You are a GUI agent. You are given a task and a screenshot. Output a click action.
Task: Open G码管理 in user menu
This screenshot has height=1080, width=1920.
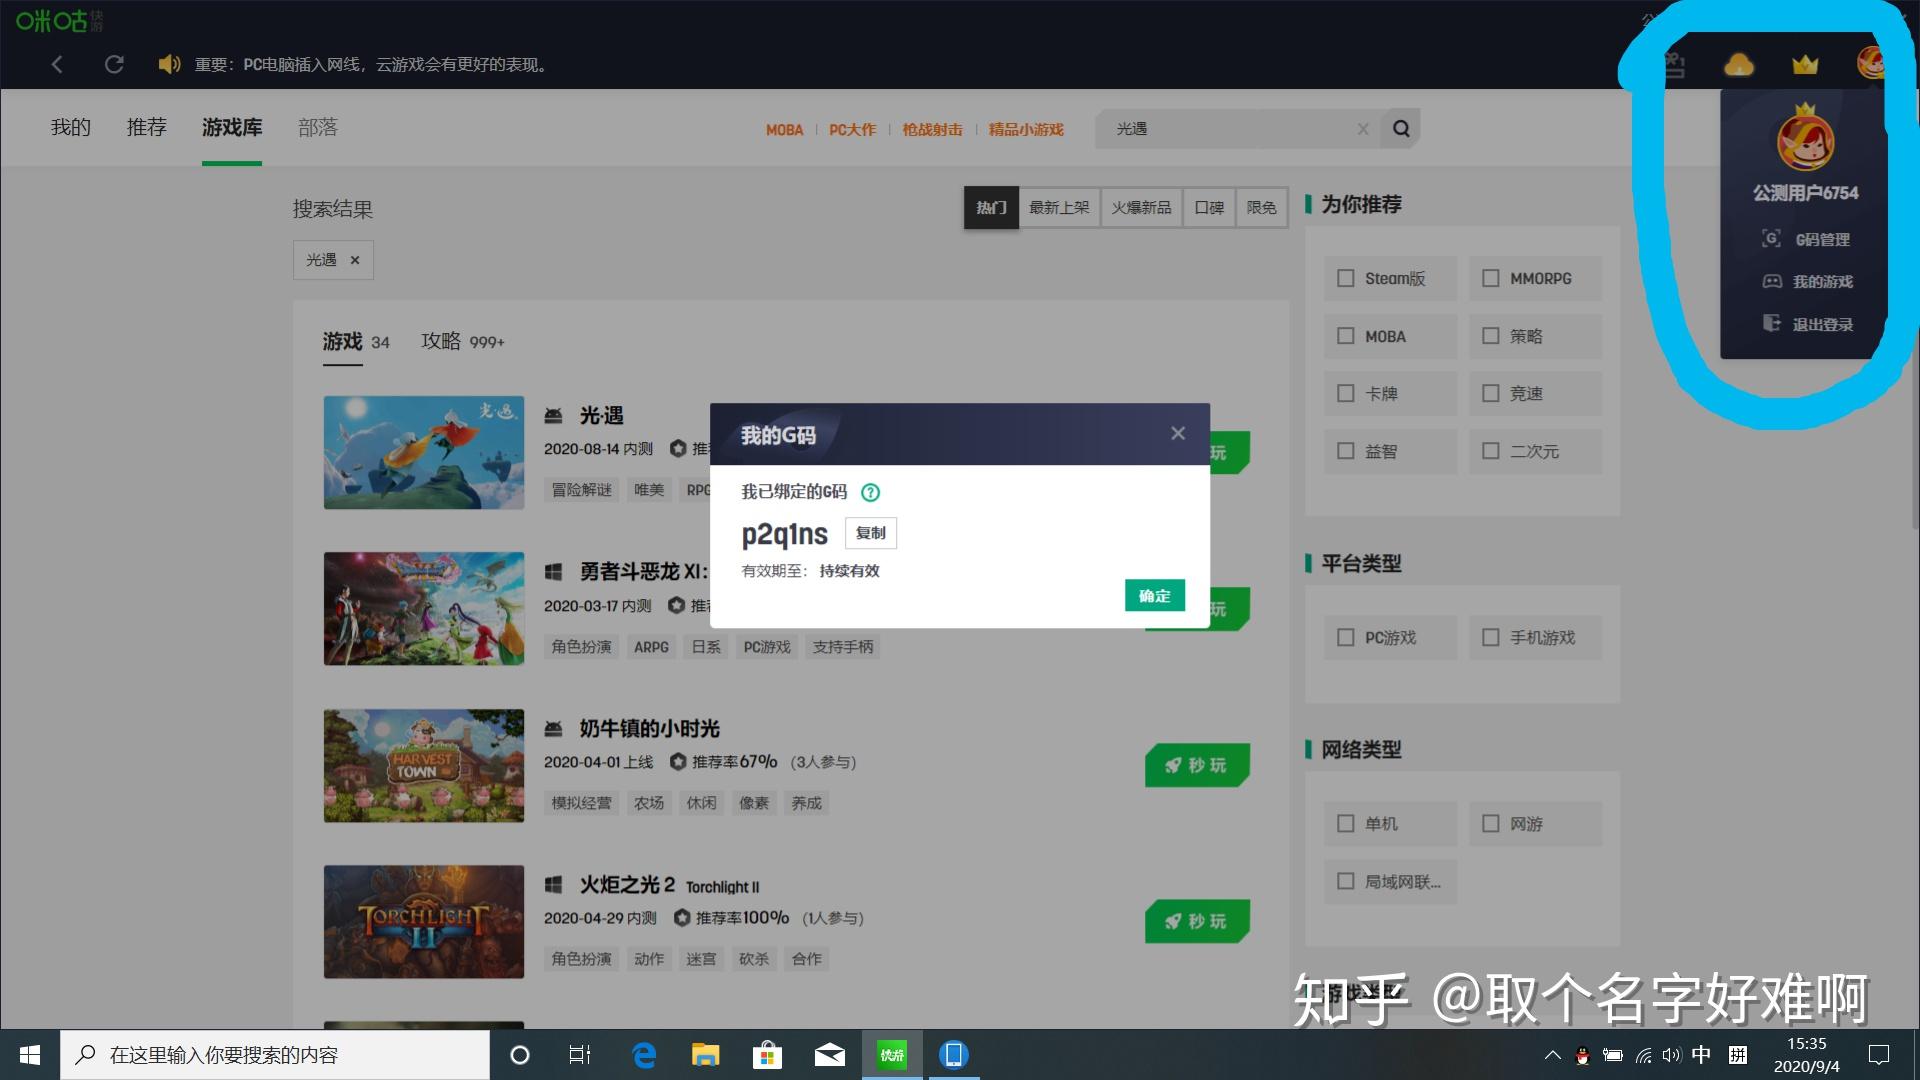coord(1806,239)
